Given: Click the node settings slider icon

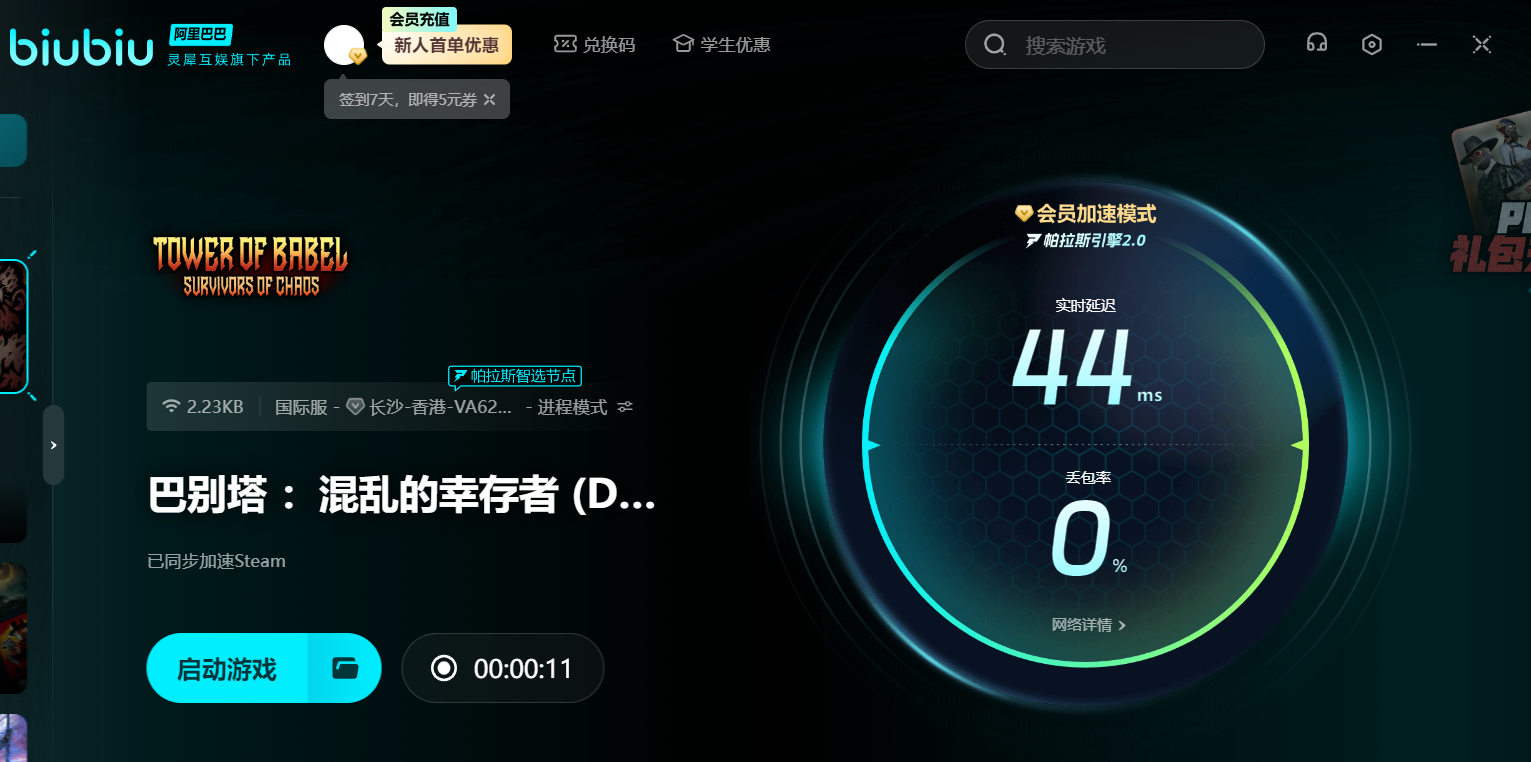Looking at the screenshot, I should 625,407.
